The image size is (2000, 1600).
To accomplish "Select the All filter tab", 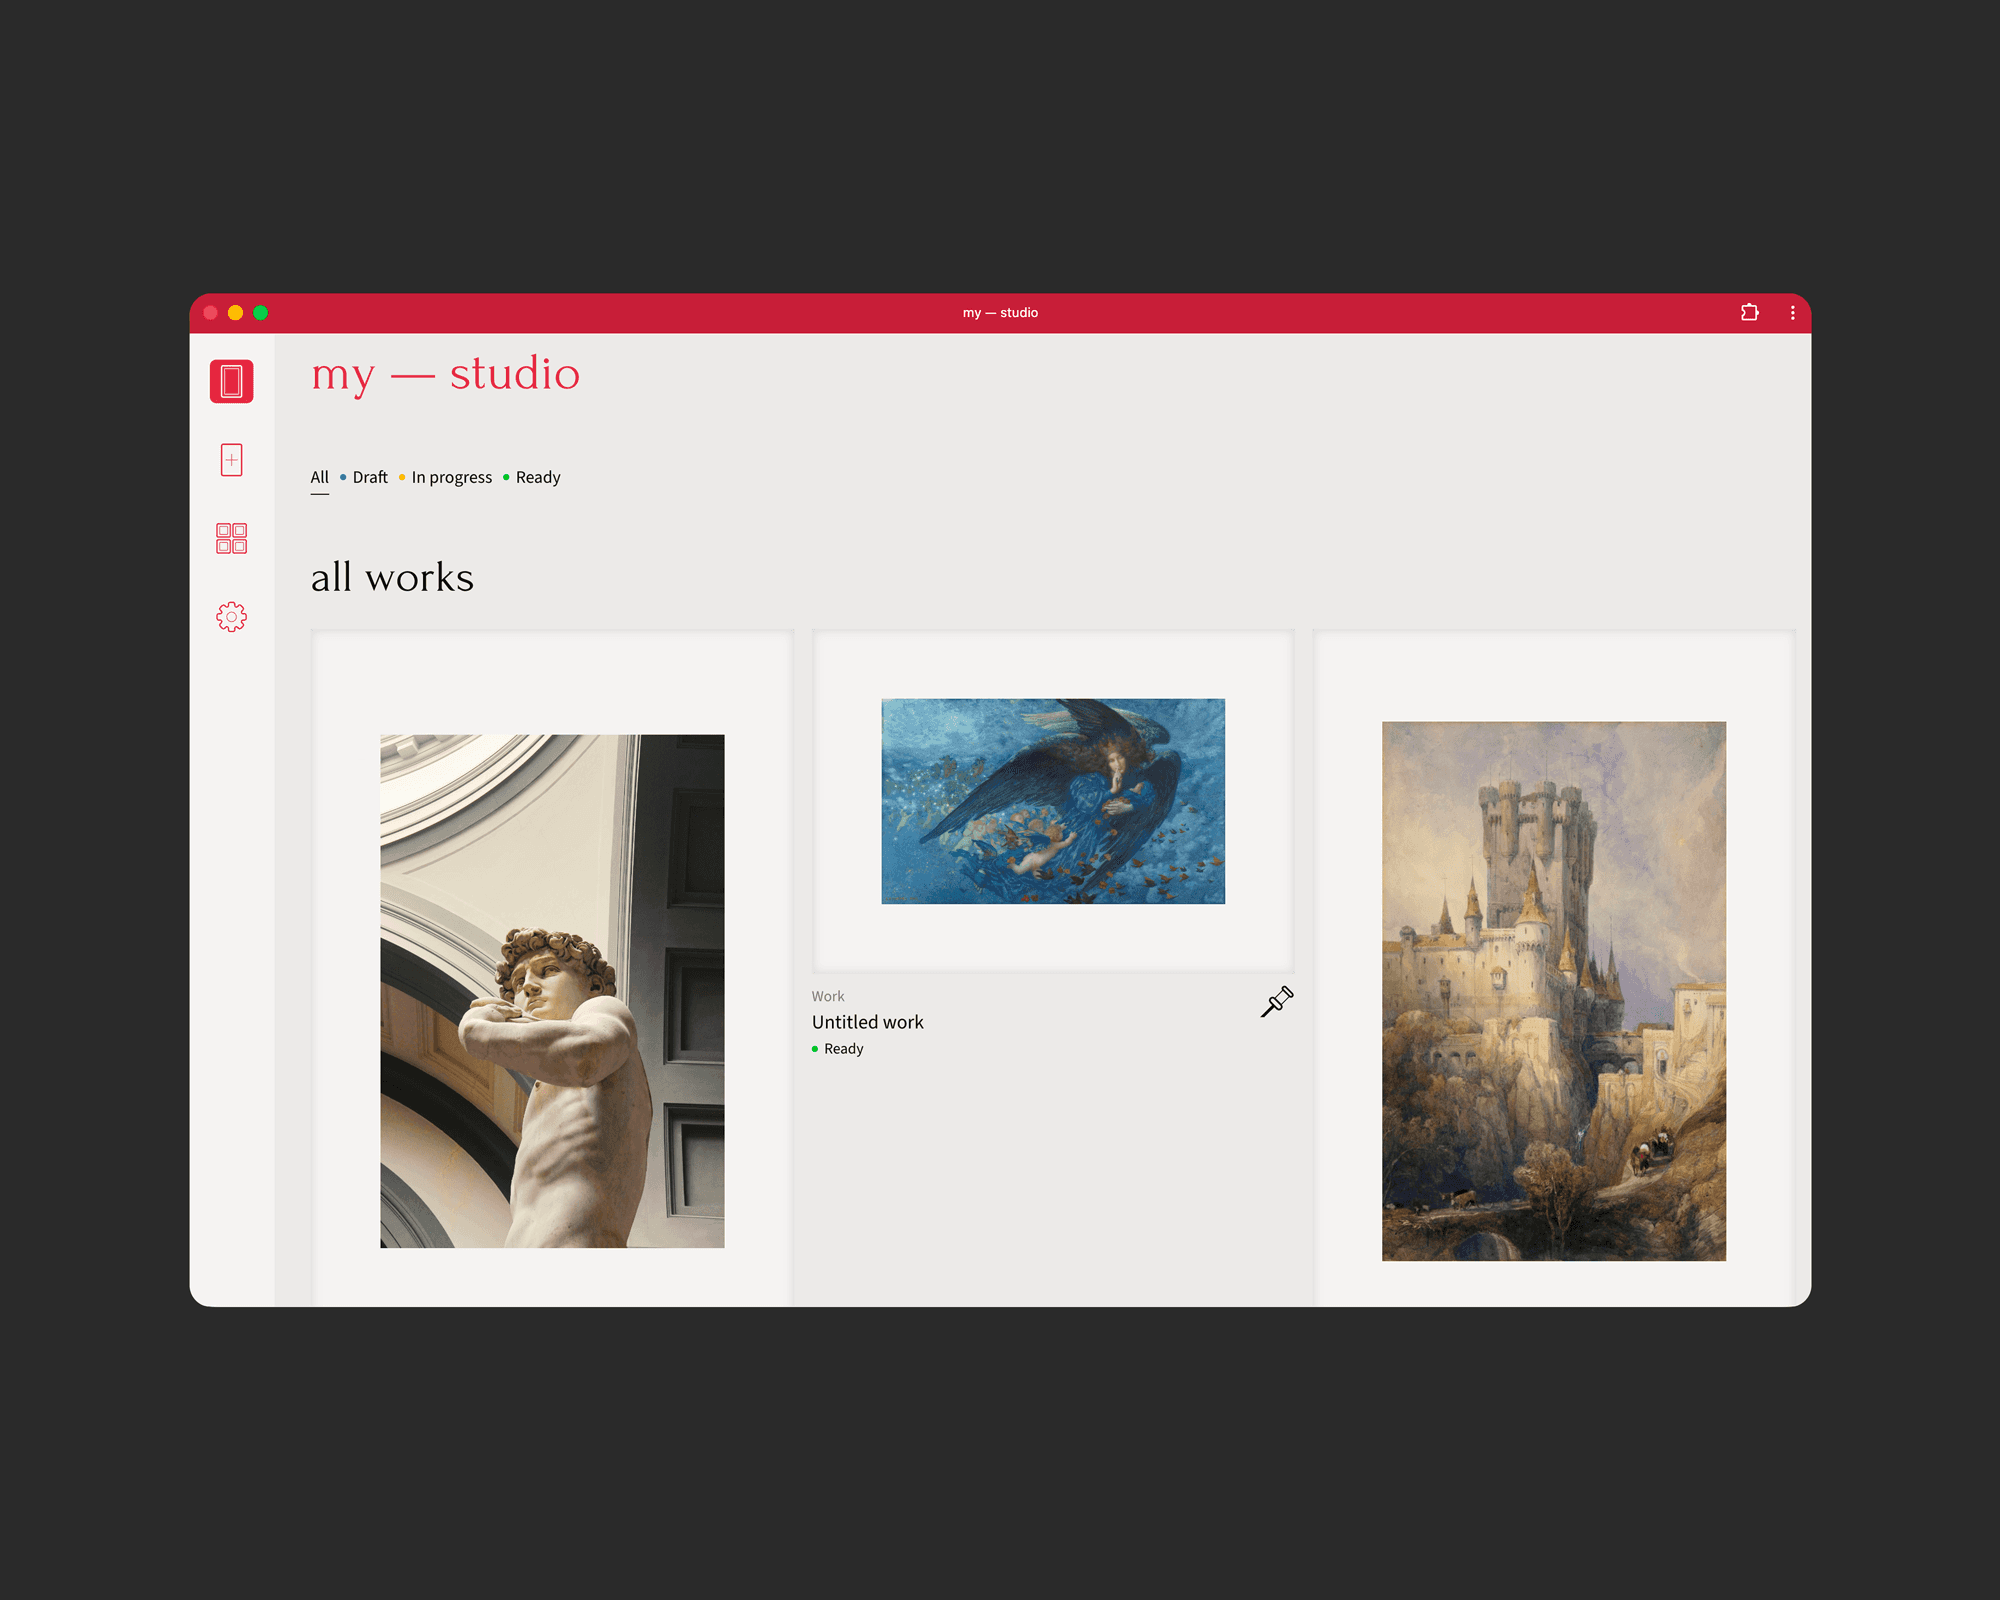I will click(319, 477).
